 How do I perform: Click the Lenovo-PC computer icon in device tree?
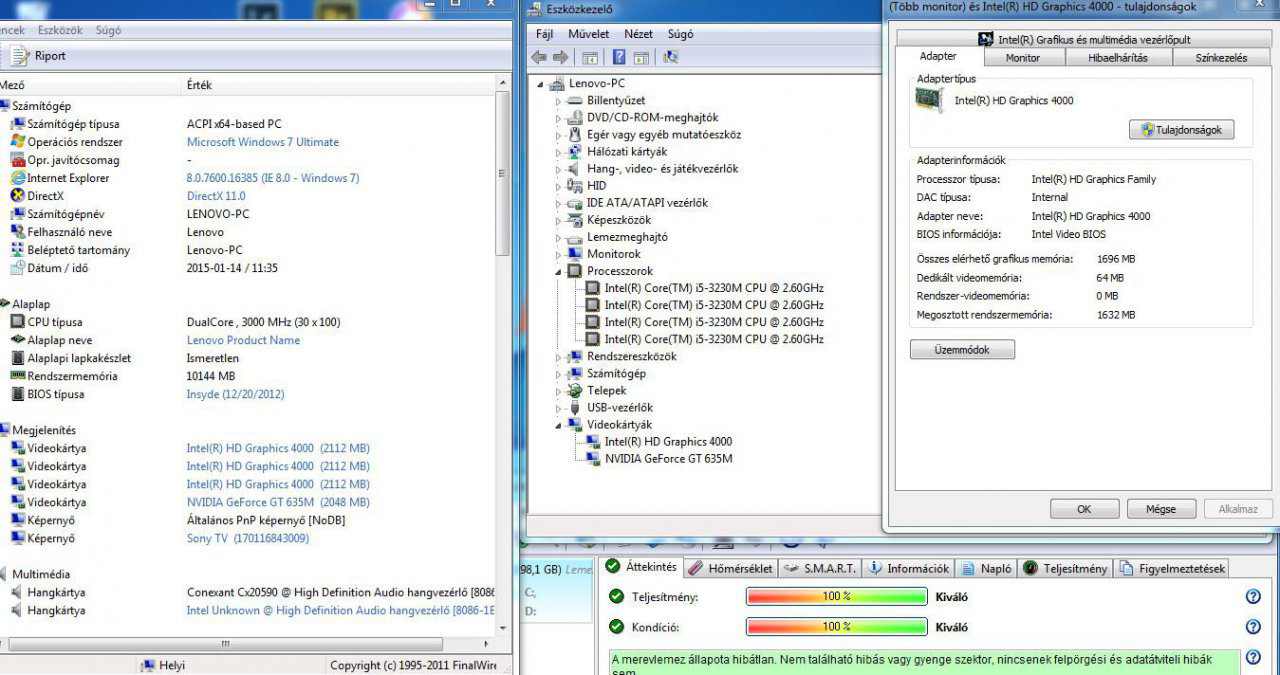[x=557, y=84]
